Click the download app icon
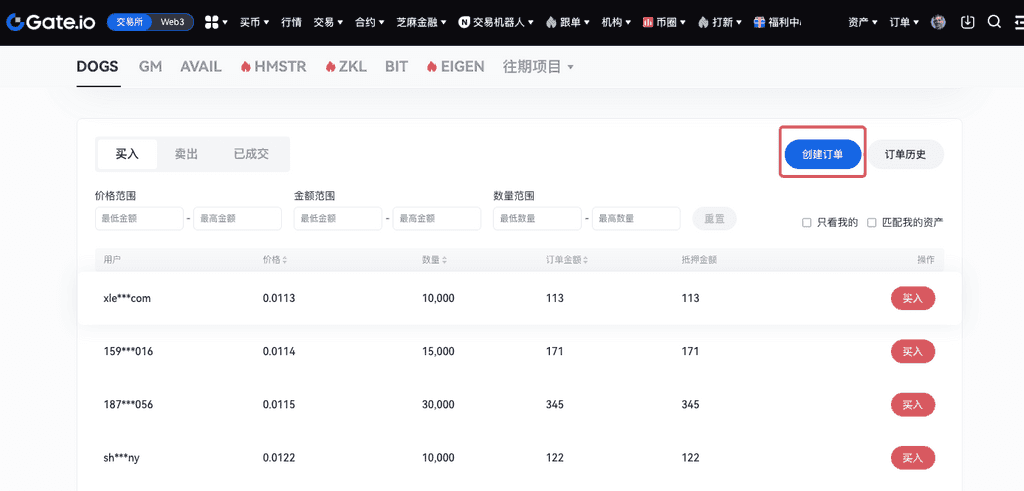 [x=967, y=22]
